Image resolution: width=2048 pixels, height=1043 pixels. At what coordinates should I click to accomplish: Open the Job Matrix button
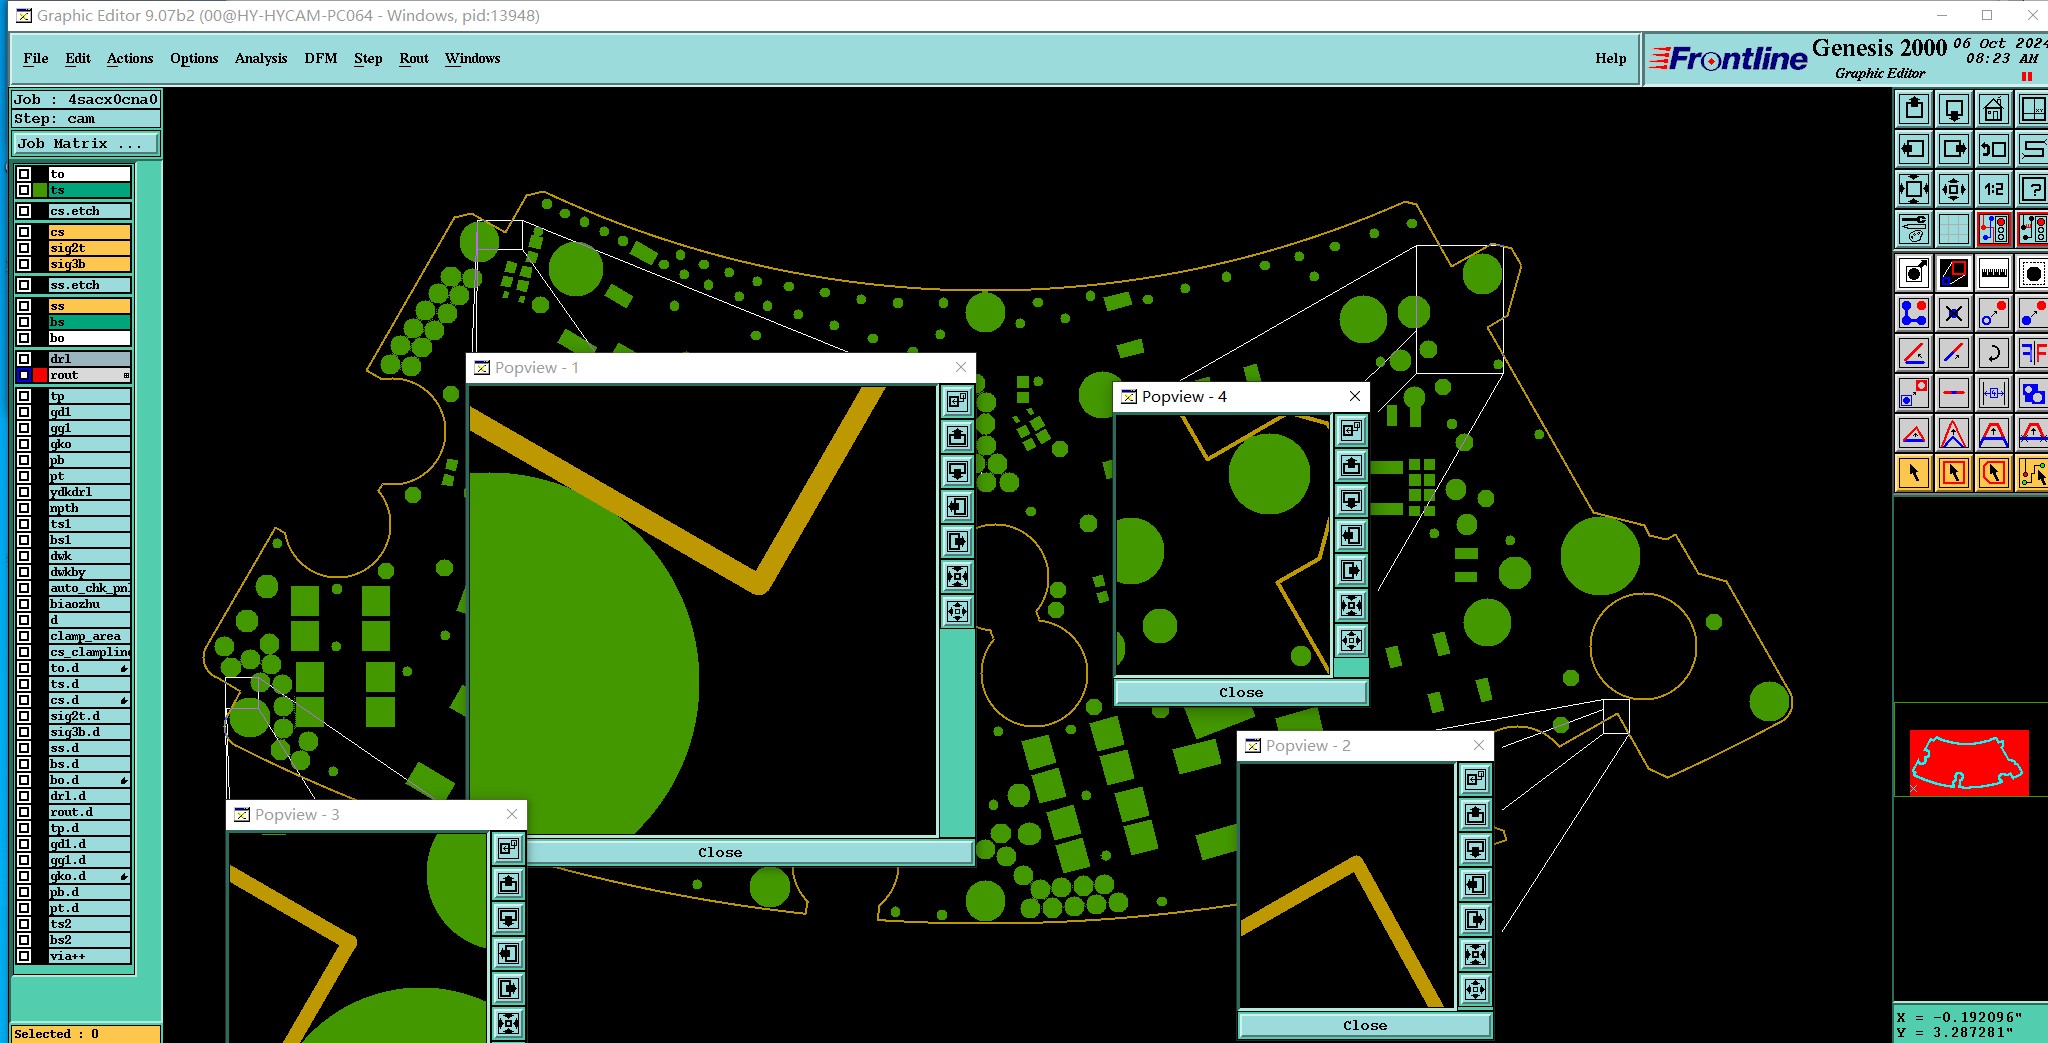pyautogui.click(x=86, y=144)
